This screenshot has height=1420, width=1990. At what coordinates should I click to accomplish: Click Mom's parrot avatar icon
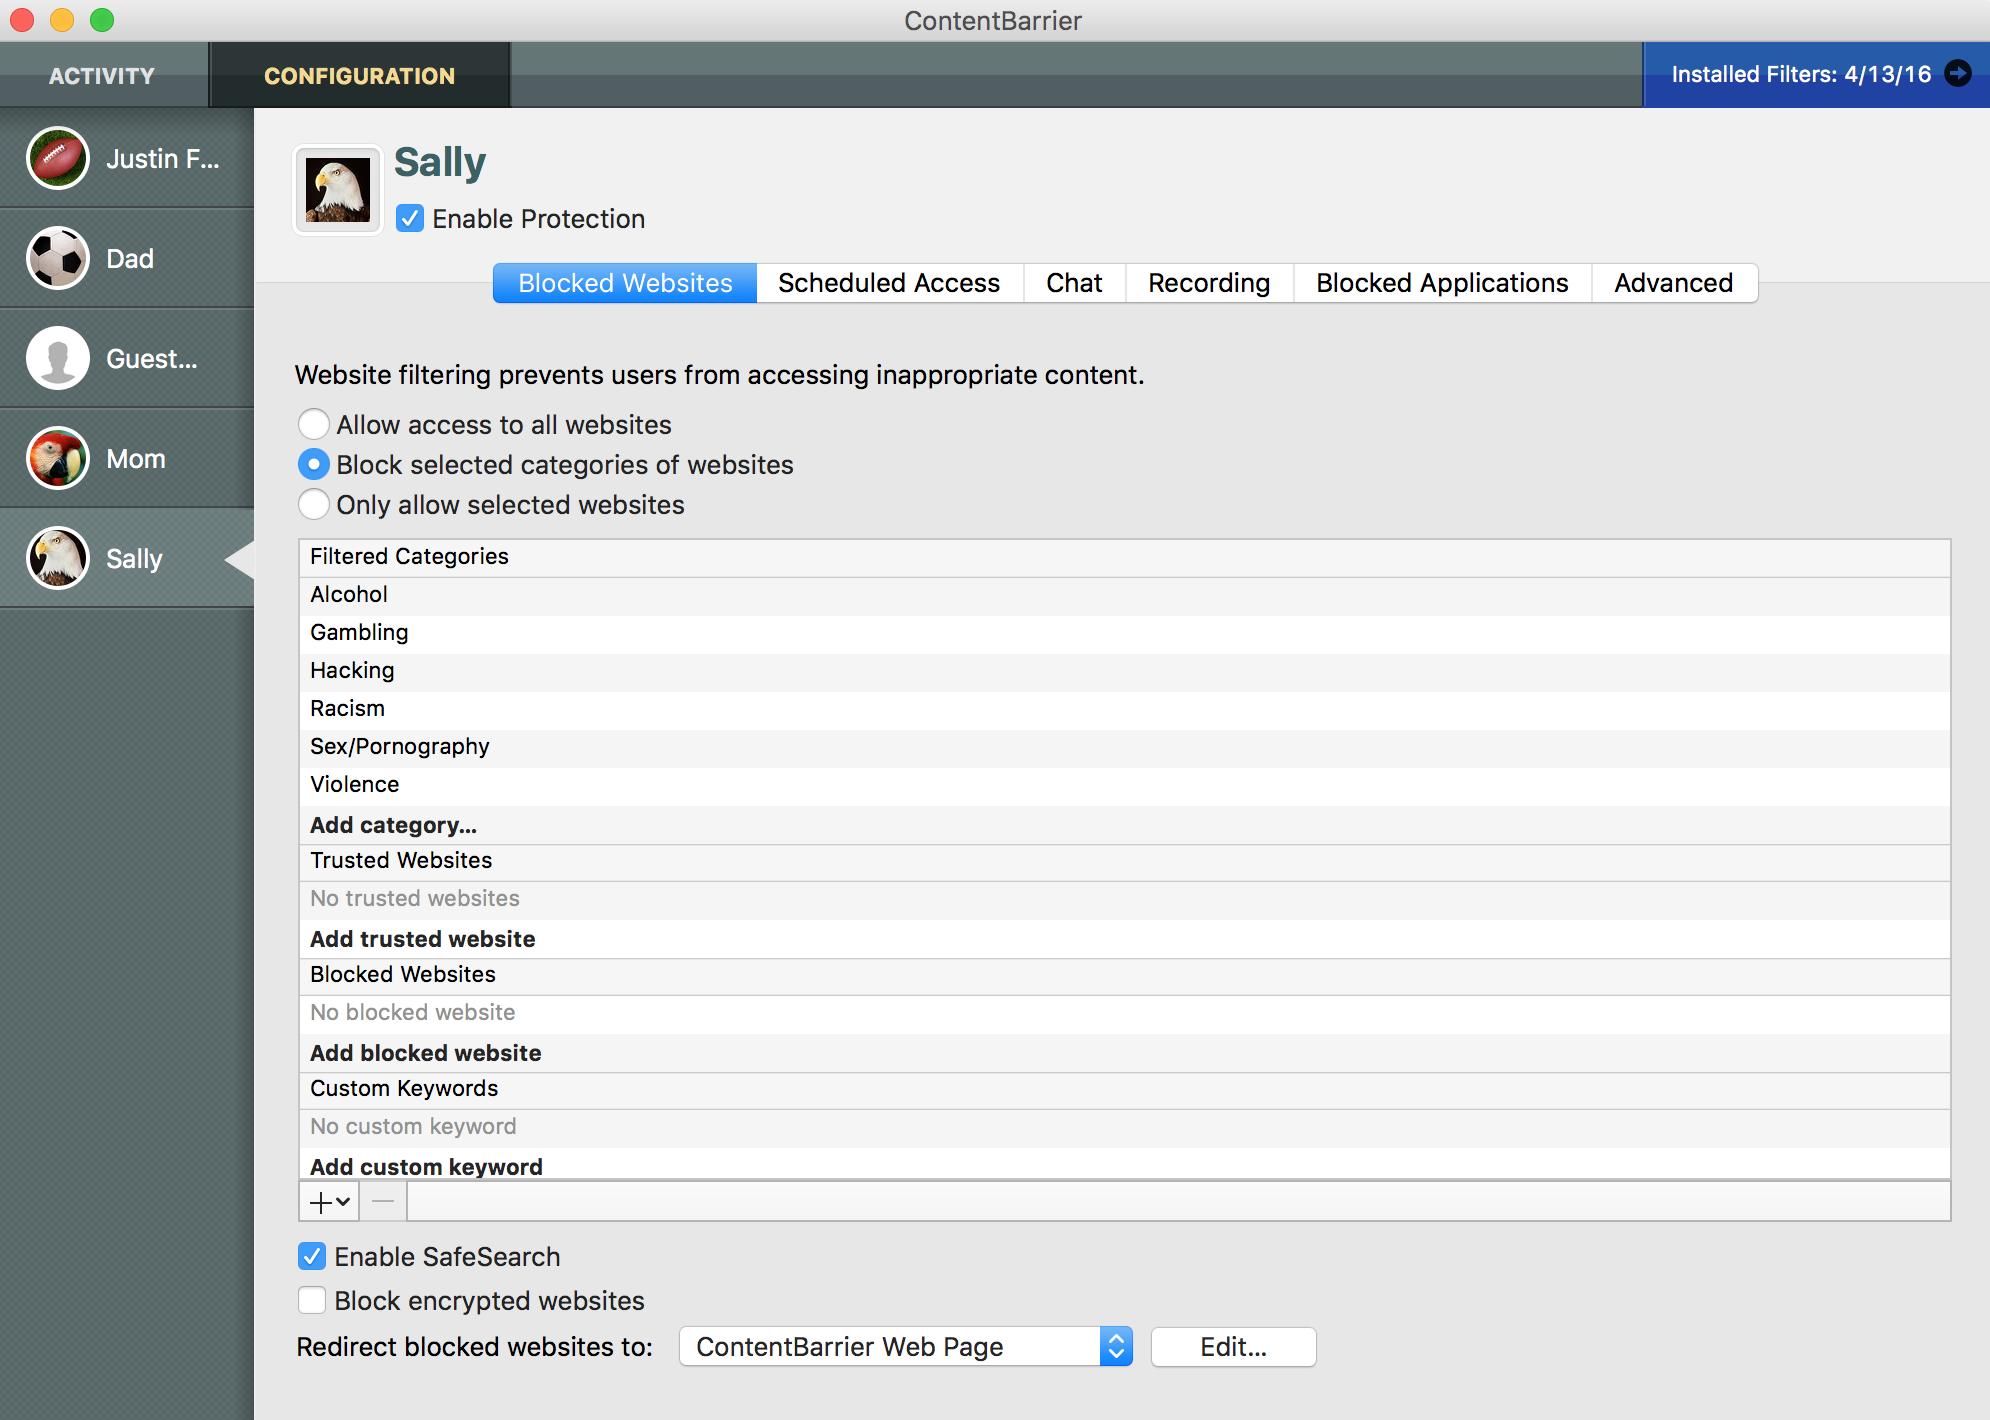(x=58, y=458)
